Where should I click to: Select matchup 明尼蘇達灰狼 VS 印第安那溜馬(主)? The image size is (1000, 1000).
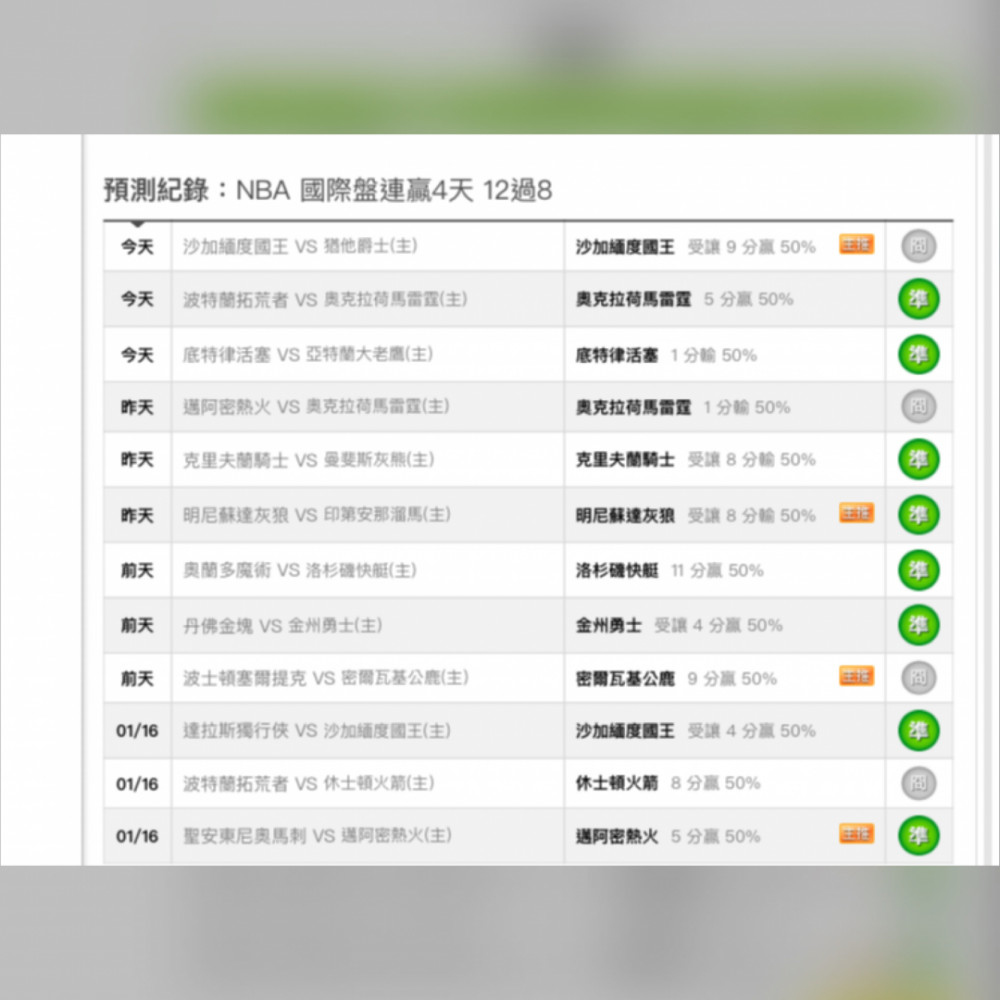point(317,515)
